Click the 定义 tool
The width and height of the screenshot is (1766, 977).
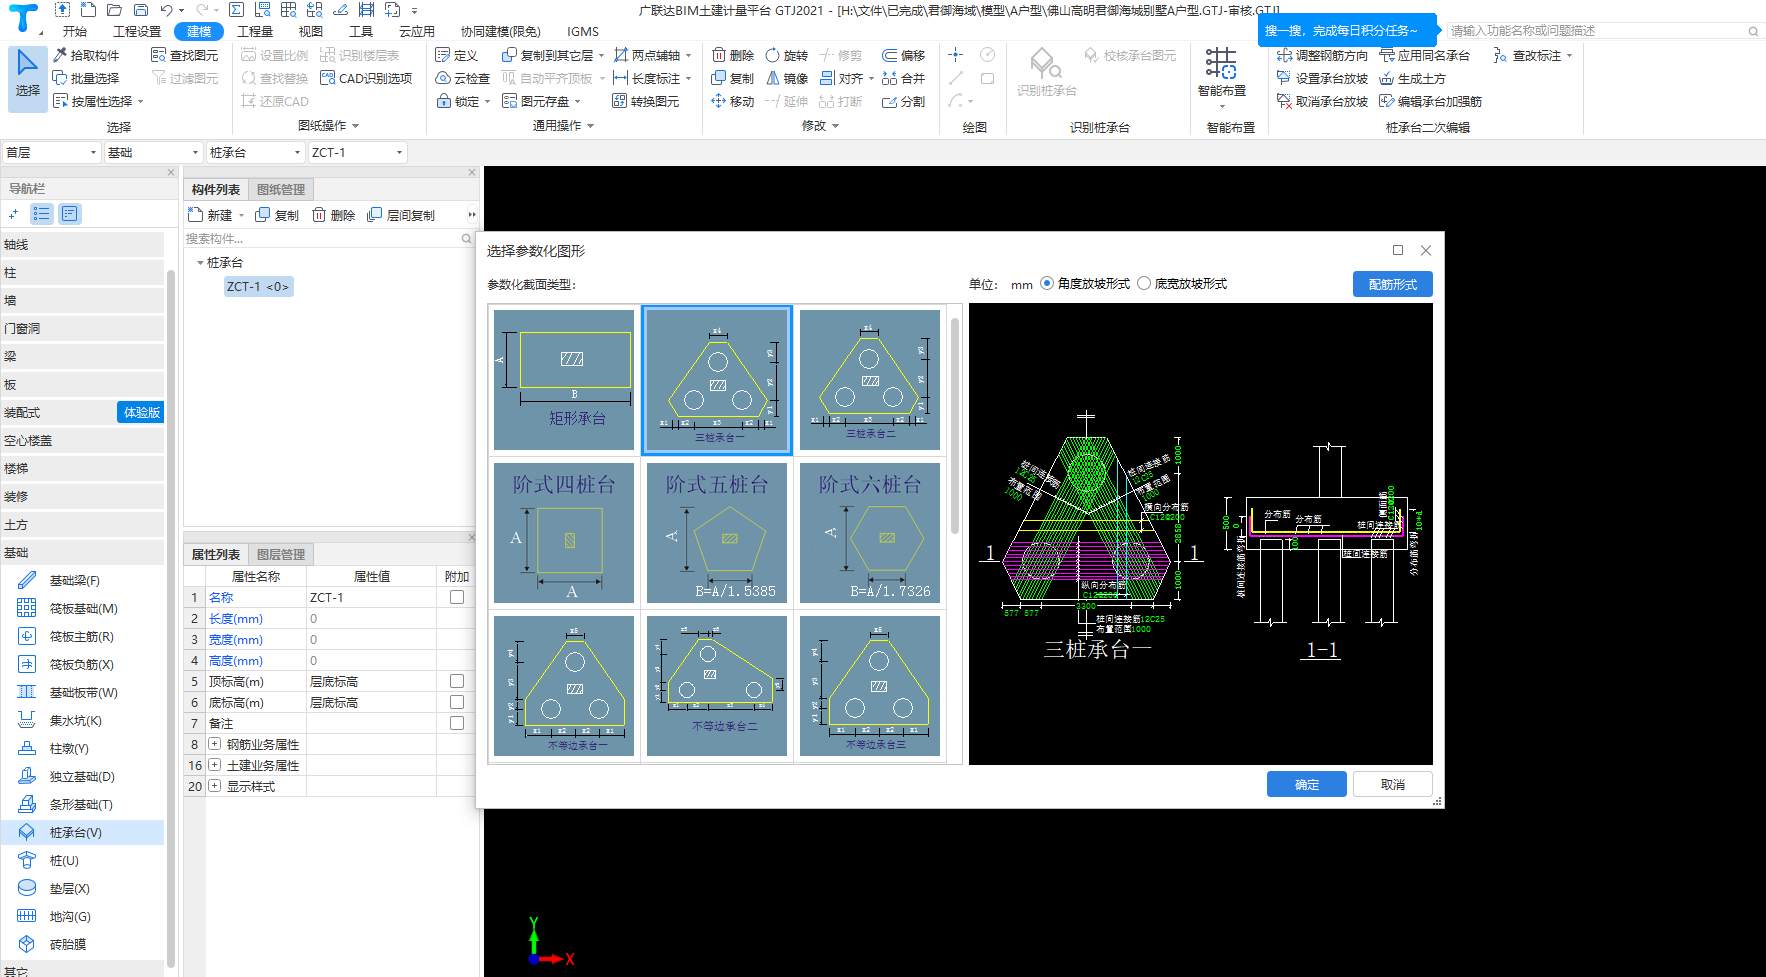457,55
